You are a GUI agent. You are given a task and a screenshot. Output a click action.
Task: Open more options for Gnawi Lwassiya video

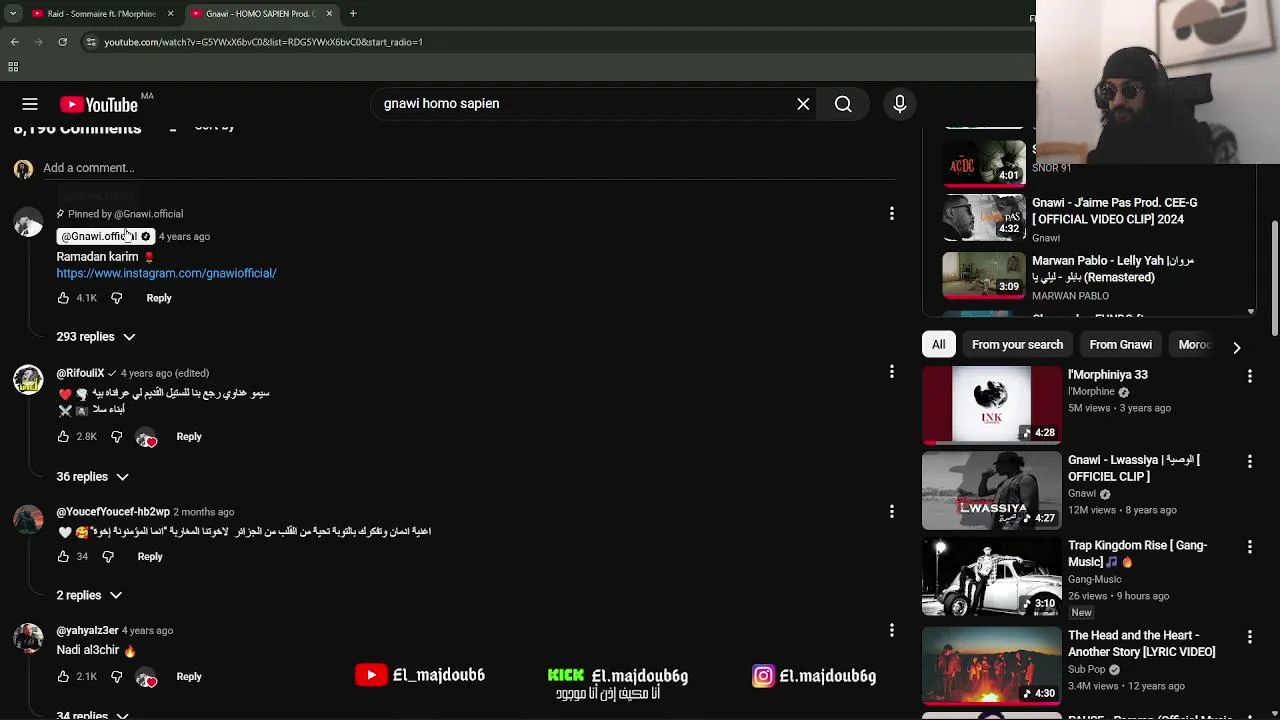[x=1249, y=461]
